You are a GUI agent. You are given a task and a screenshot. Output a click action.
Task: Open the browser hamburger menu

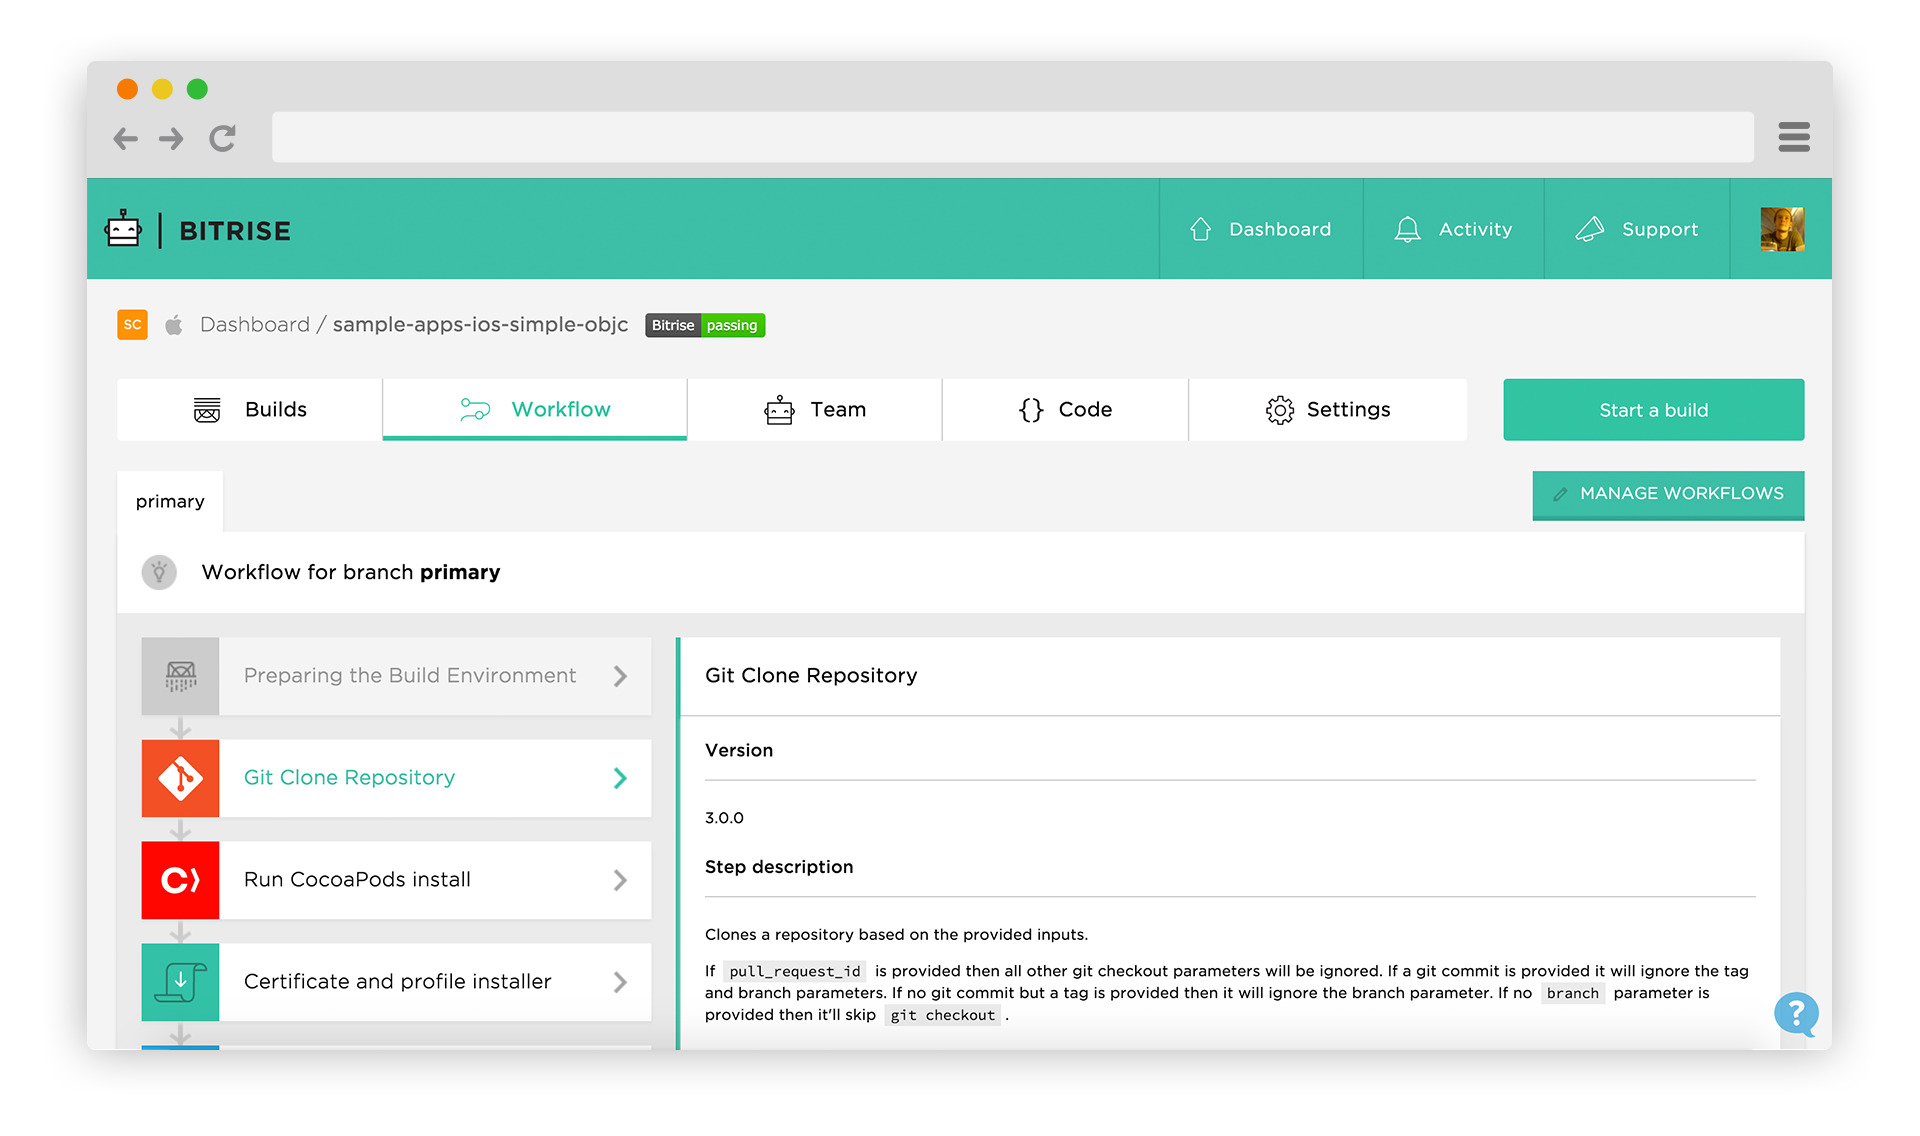1794,137
